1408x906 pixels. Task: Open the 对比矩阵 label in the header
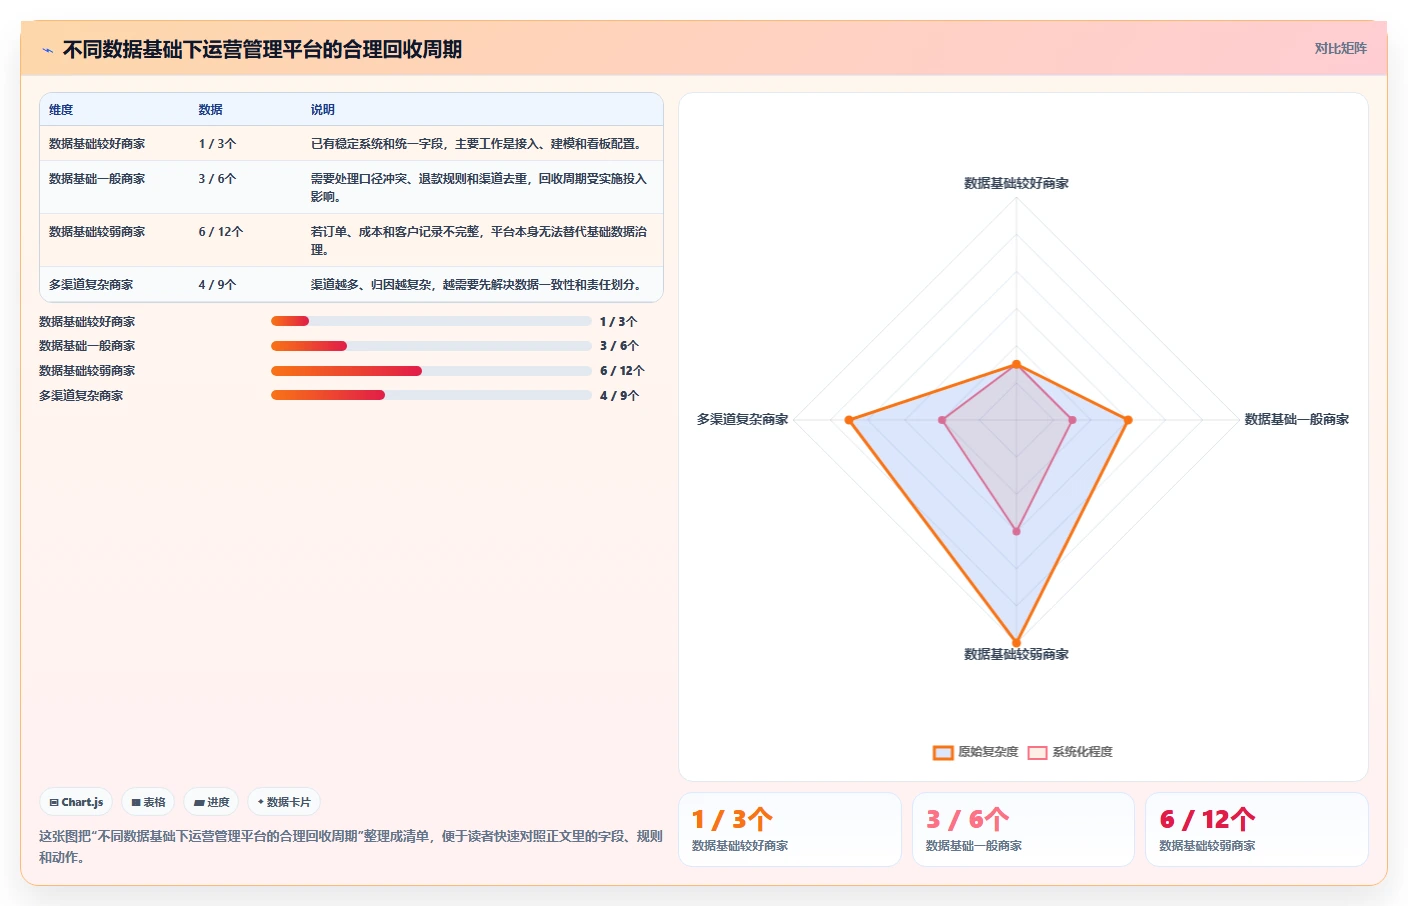[x=1340, y=48]
